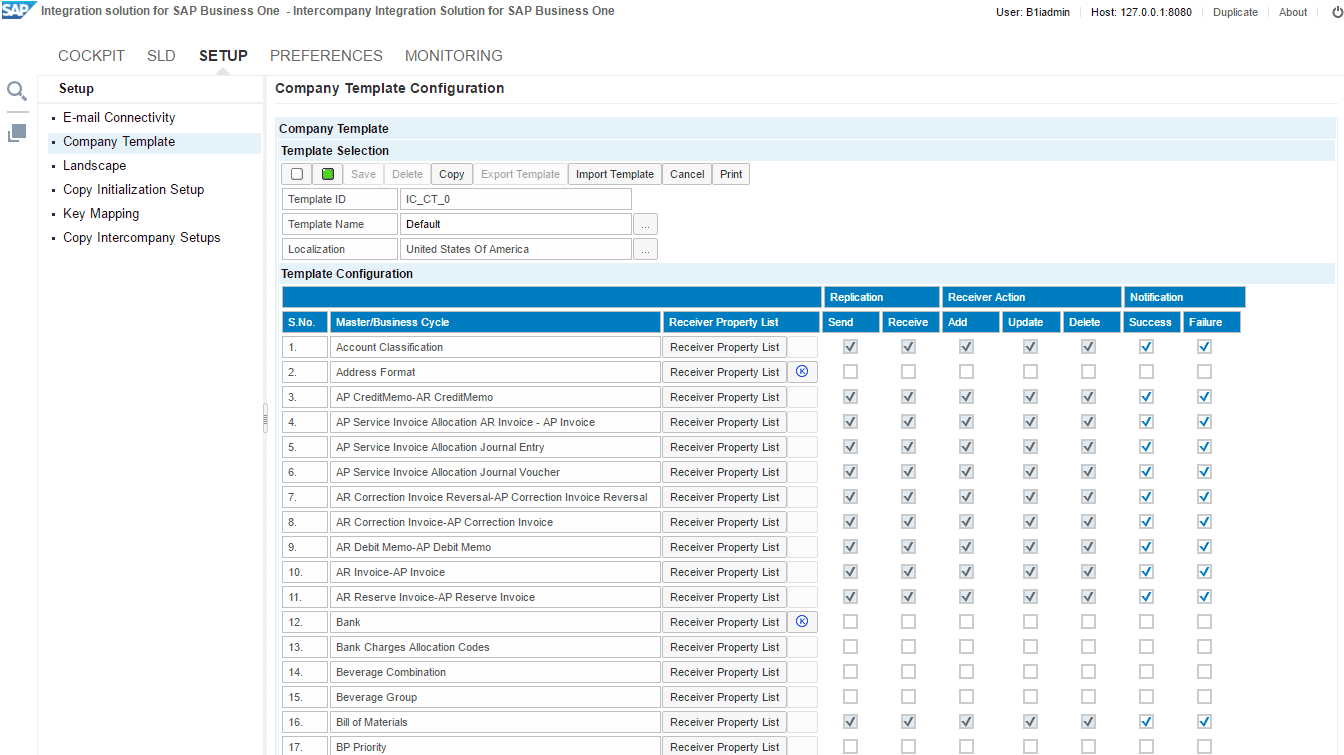
Task: Toggle Success checkbox for AR Correction Invoice Reversal row
Action: click(x=1147, y=497)
